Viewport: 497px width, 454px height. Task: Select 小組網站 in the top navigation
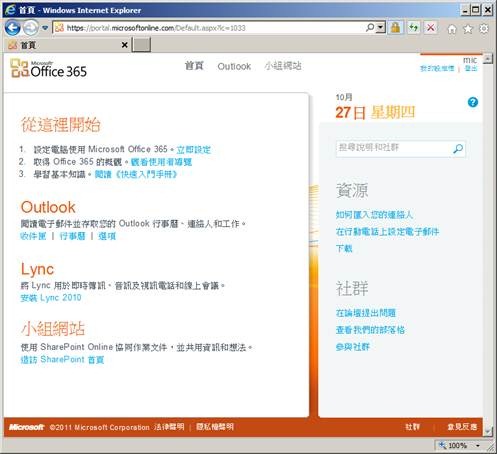pos(283,66)
